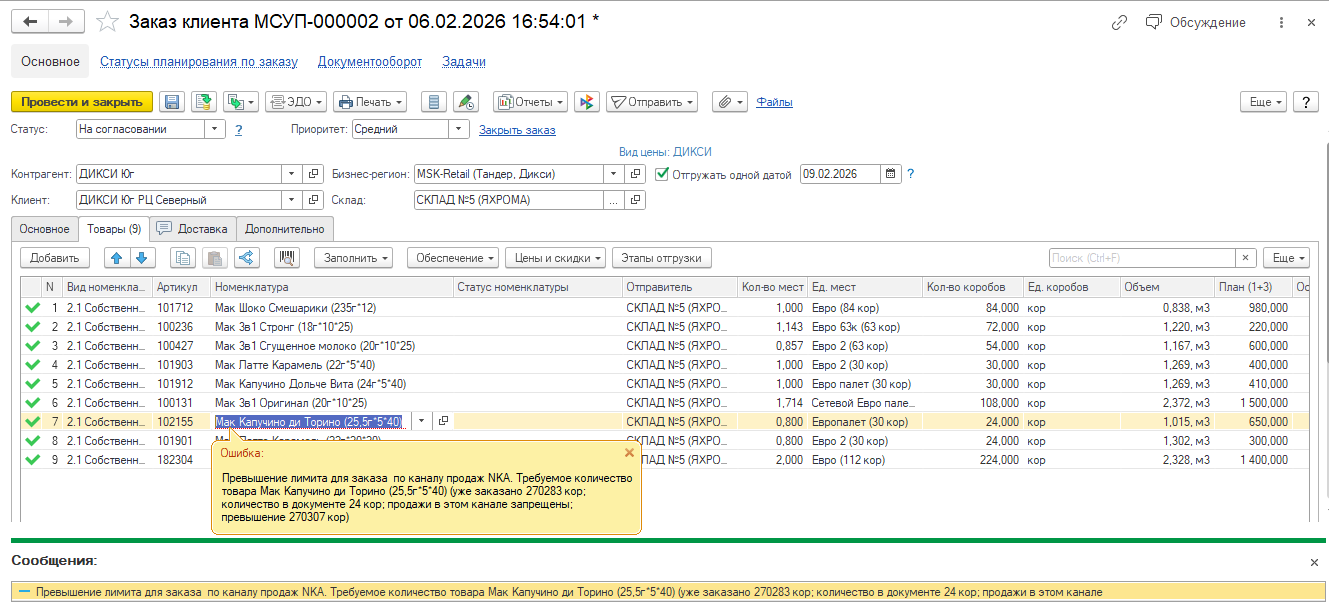Close the yellow error popup
Screen dimensions: 1329x613
coord(629,453)
